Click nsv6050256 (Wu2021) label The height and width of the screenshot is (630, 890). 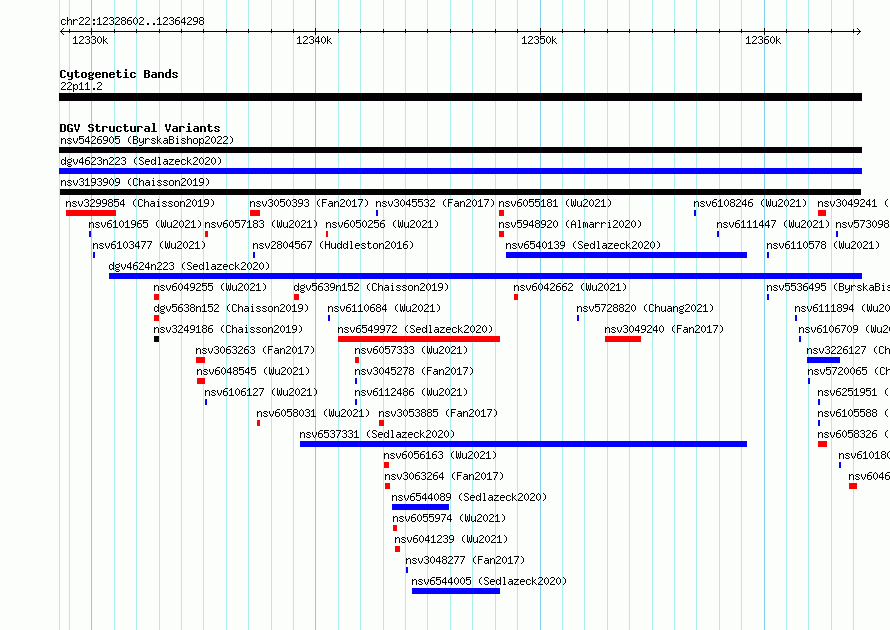coord(382,224)
